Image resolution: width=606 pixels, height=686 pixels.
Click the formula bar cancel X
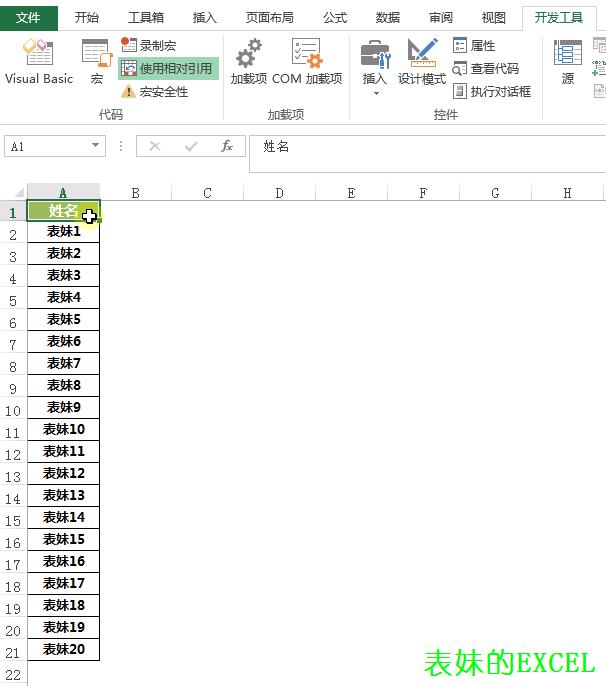pyautogui.click(x=155, y=146)
